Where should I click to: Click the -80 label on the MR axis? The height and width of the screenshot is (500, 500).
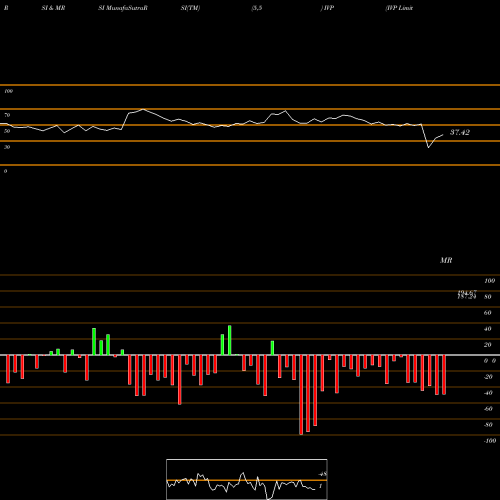[488, 425]
